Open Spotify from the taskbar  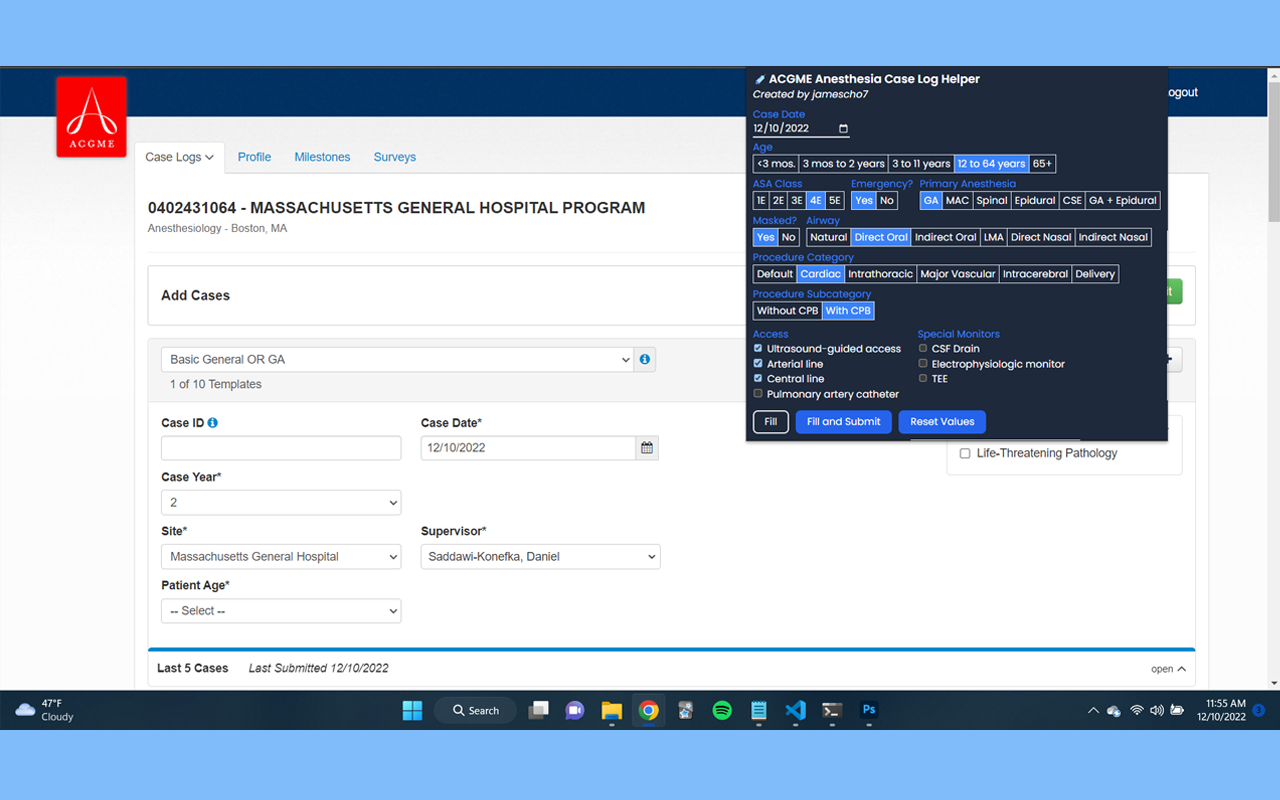point(722,710)
